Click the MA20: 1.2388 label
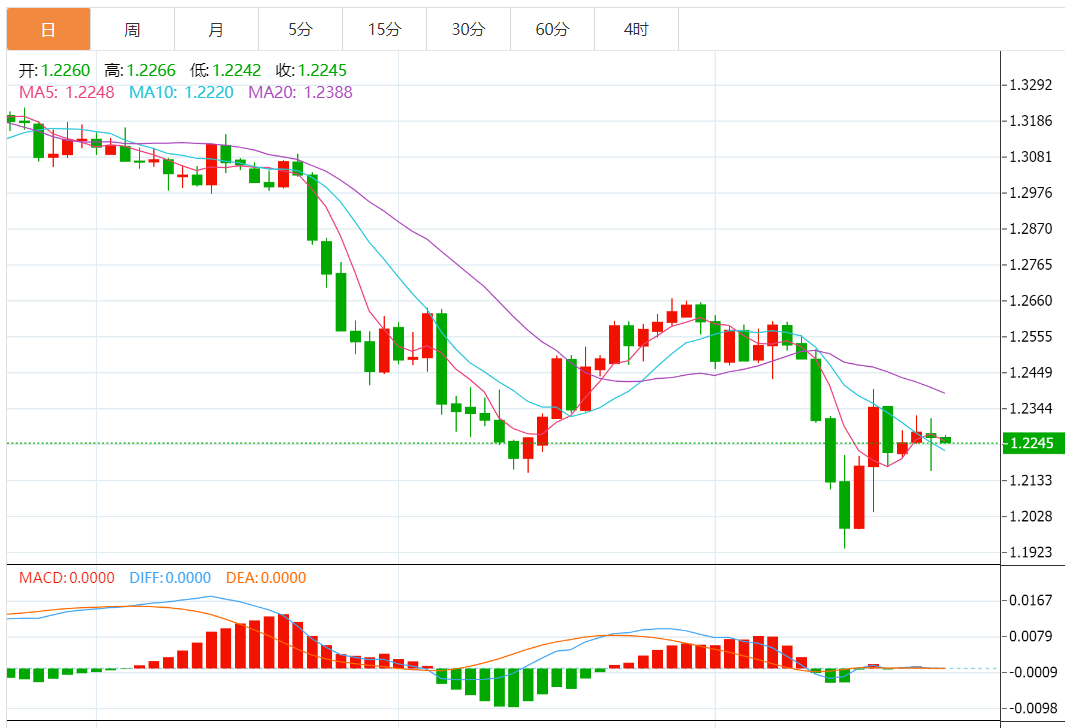The width and height of the screenshot is (1065, 728). point(300,92)
